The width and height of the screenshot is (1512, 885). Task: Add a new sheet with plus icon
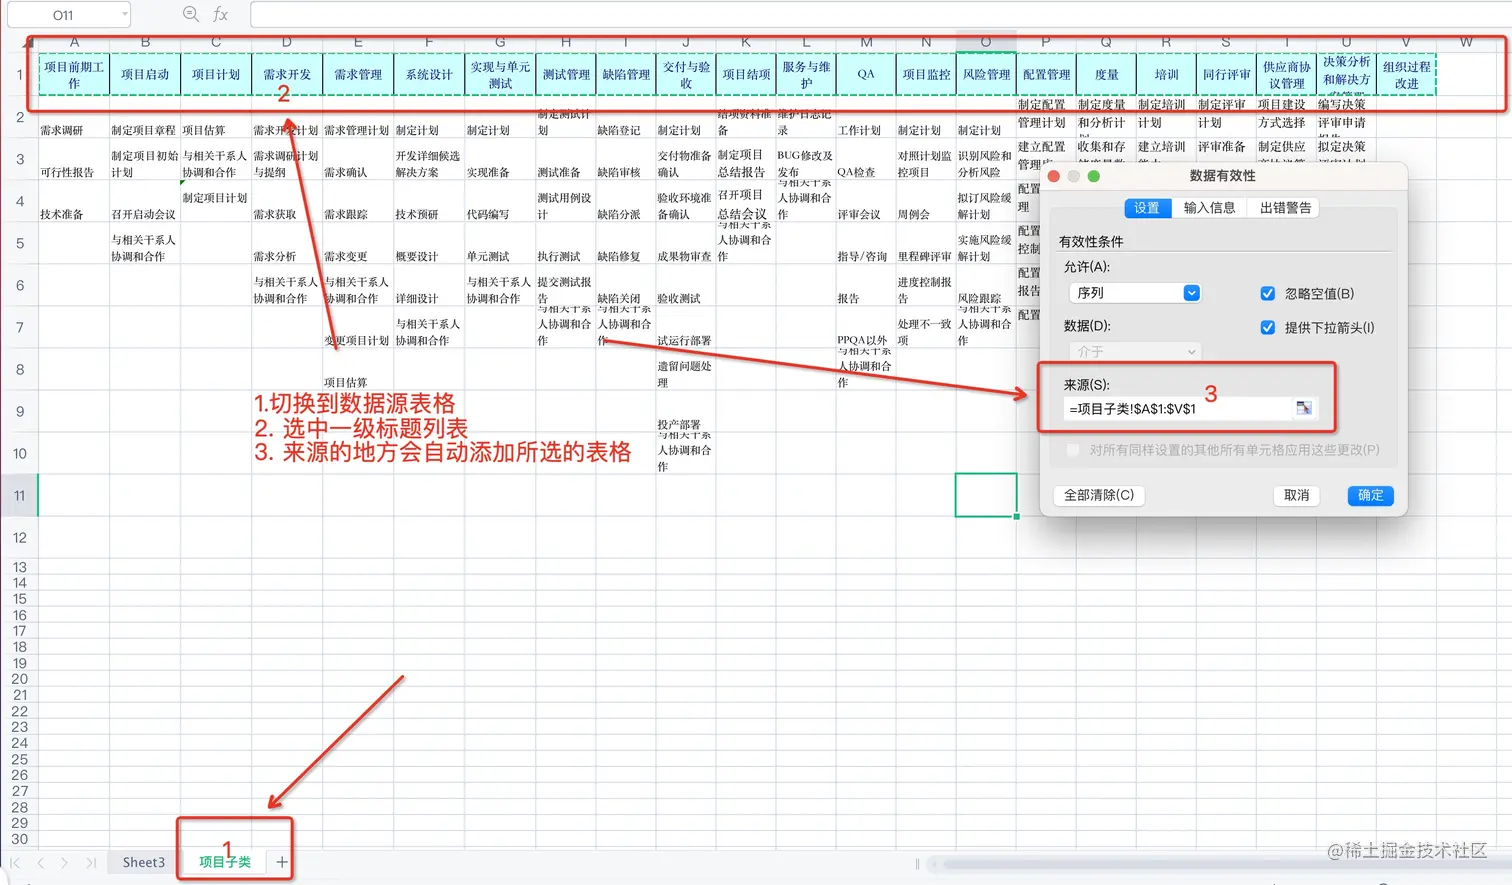pos(282,862)
